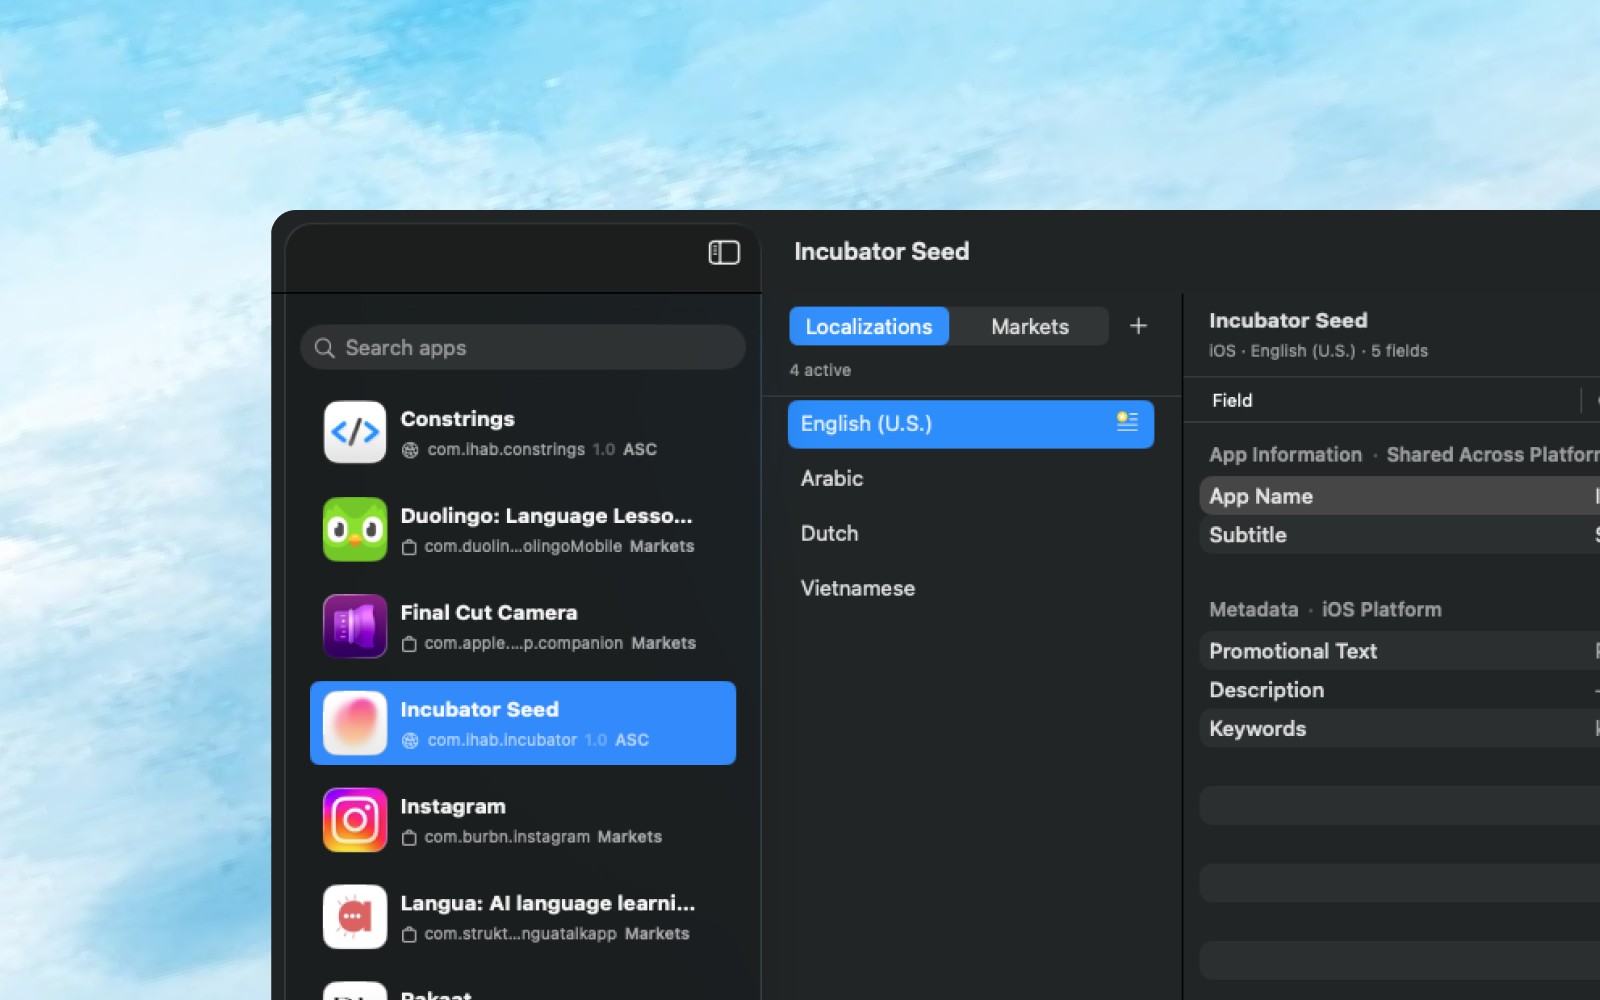The height and width of the screenshot is (1000, 1600).
Task: Click the bag icon under Final Cut Camera
Action: point(409,644)
